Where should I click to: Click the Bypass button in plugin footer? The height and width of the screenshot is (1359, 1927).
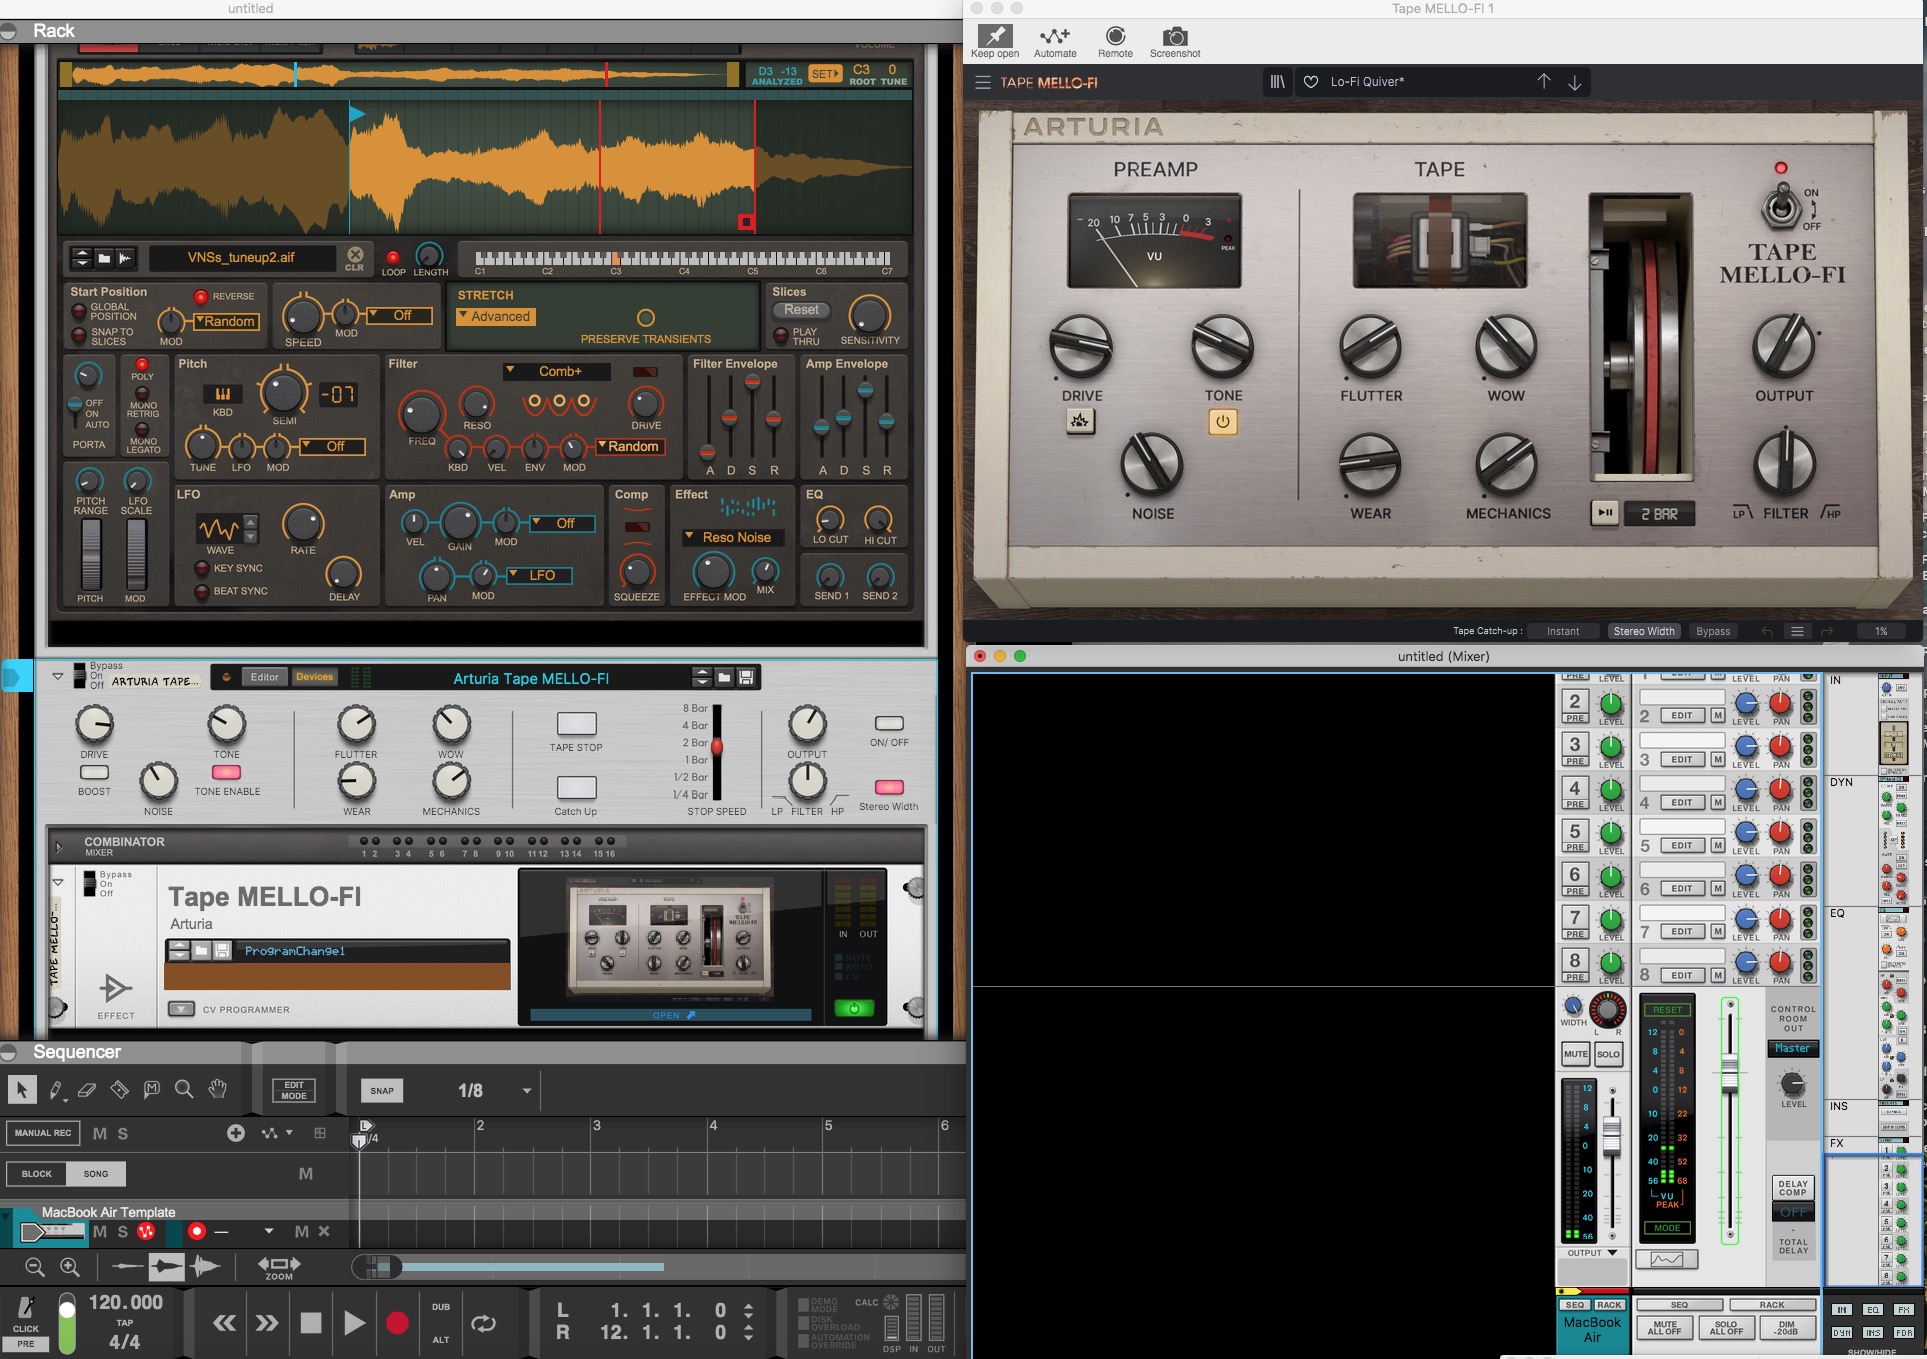click(1713, 631)
